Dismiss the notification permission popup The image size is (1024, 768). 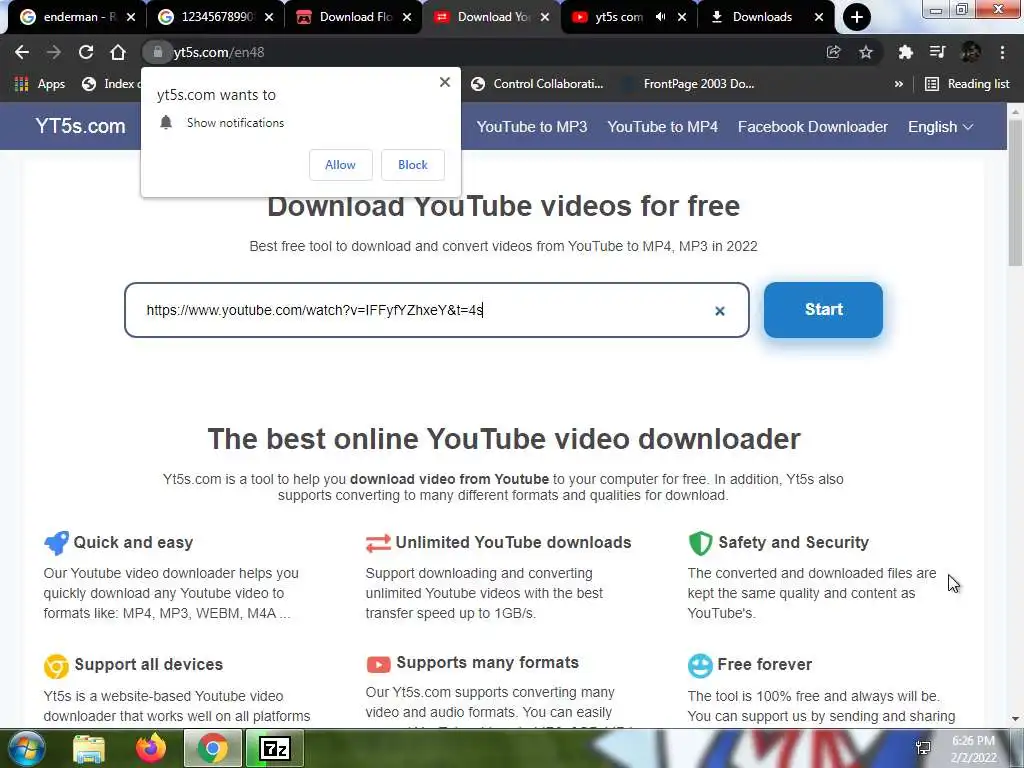(x=445, y=82)
